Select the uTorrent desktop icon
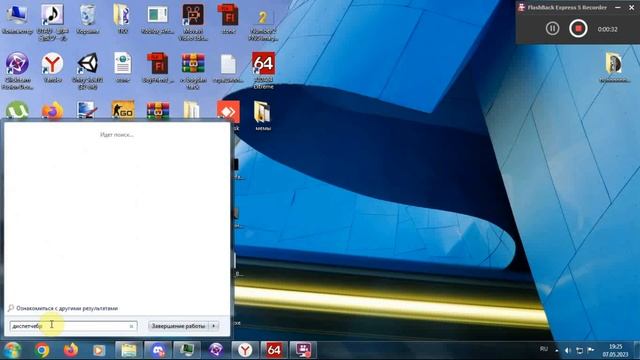 pos(17,110)
